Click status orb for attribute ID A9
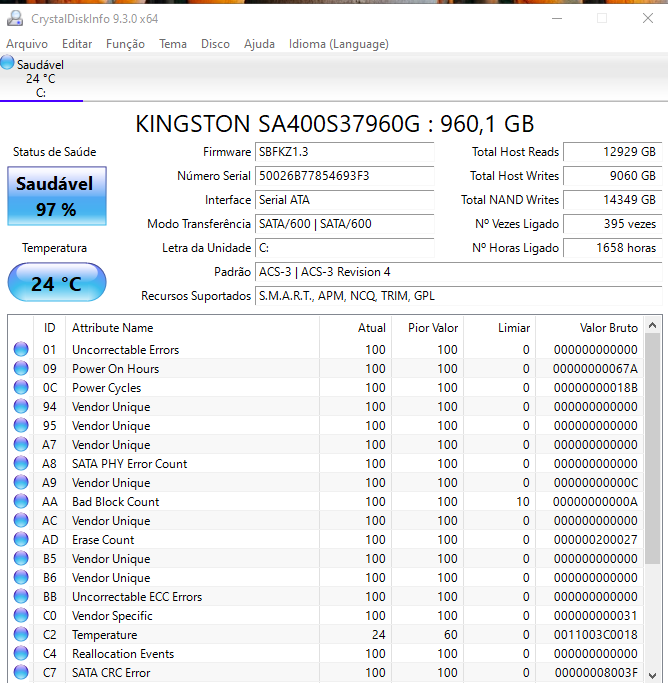The width and height of the screenshot is (668, 683). click(x=21, y=482)
